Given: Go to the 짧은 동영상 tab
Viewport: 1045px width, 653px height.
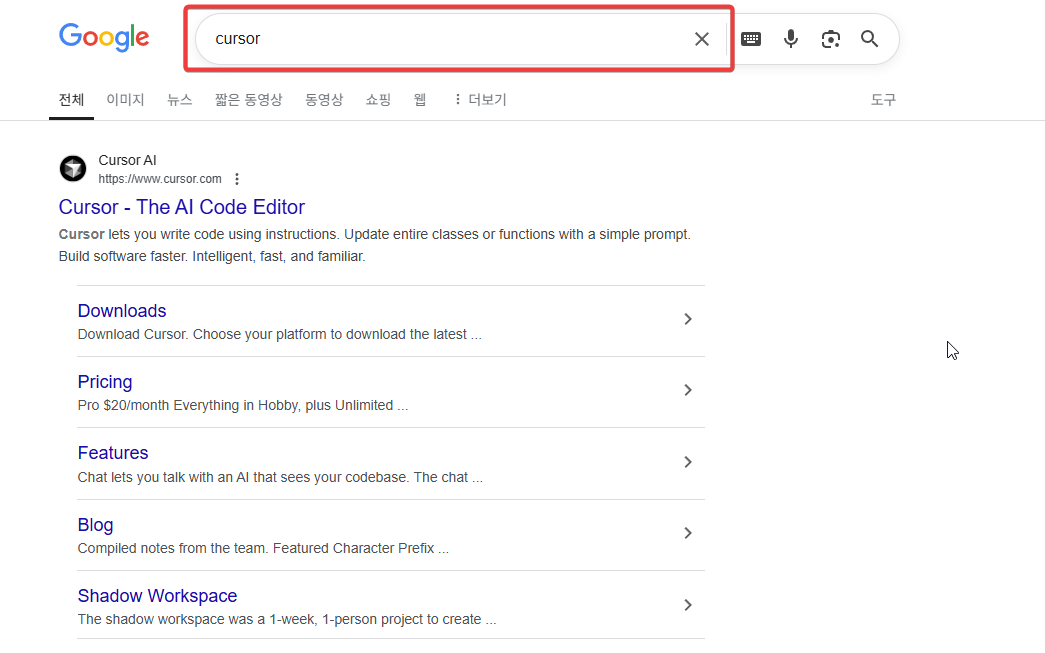Looking at the screenshot, I should (x=249, y=100).
